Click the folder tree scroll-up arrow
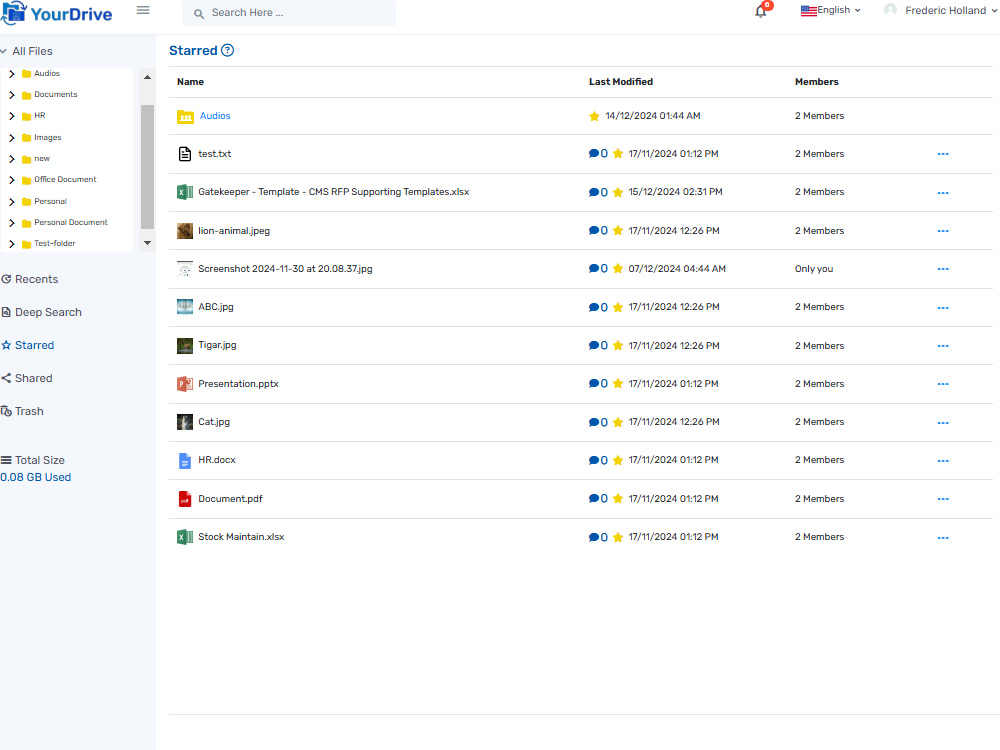Screen dimensions: 1000x750 pos(147,77)
